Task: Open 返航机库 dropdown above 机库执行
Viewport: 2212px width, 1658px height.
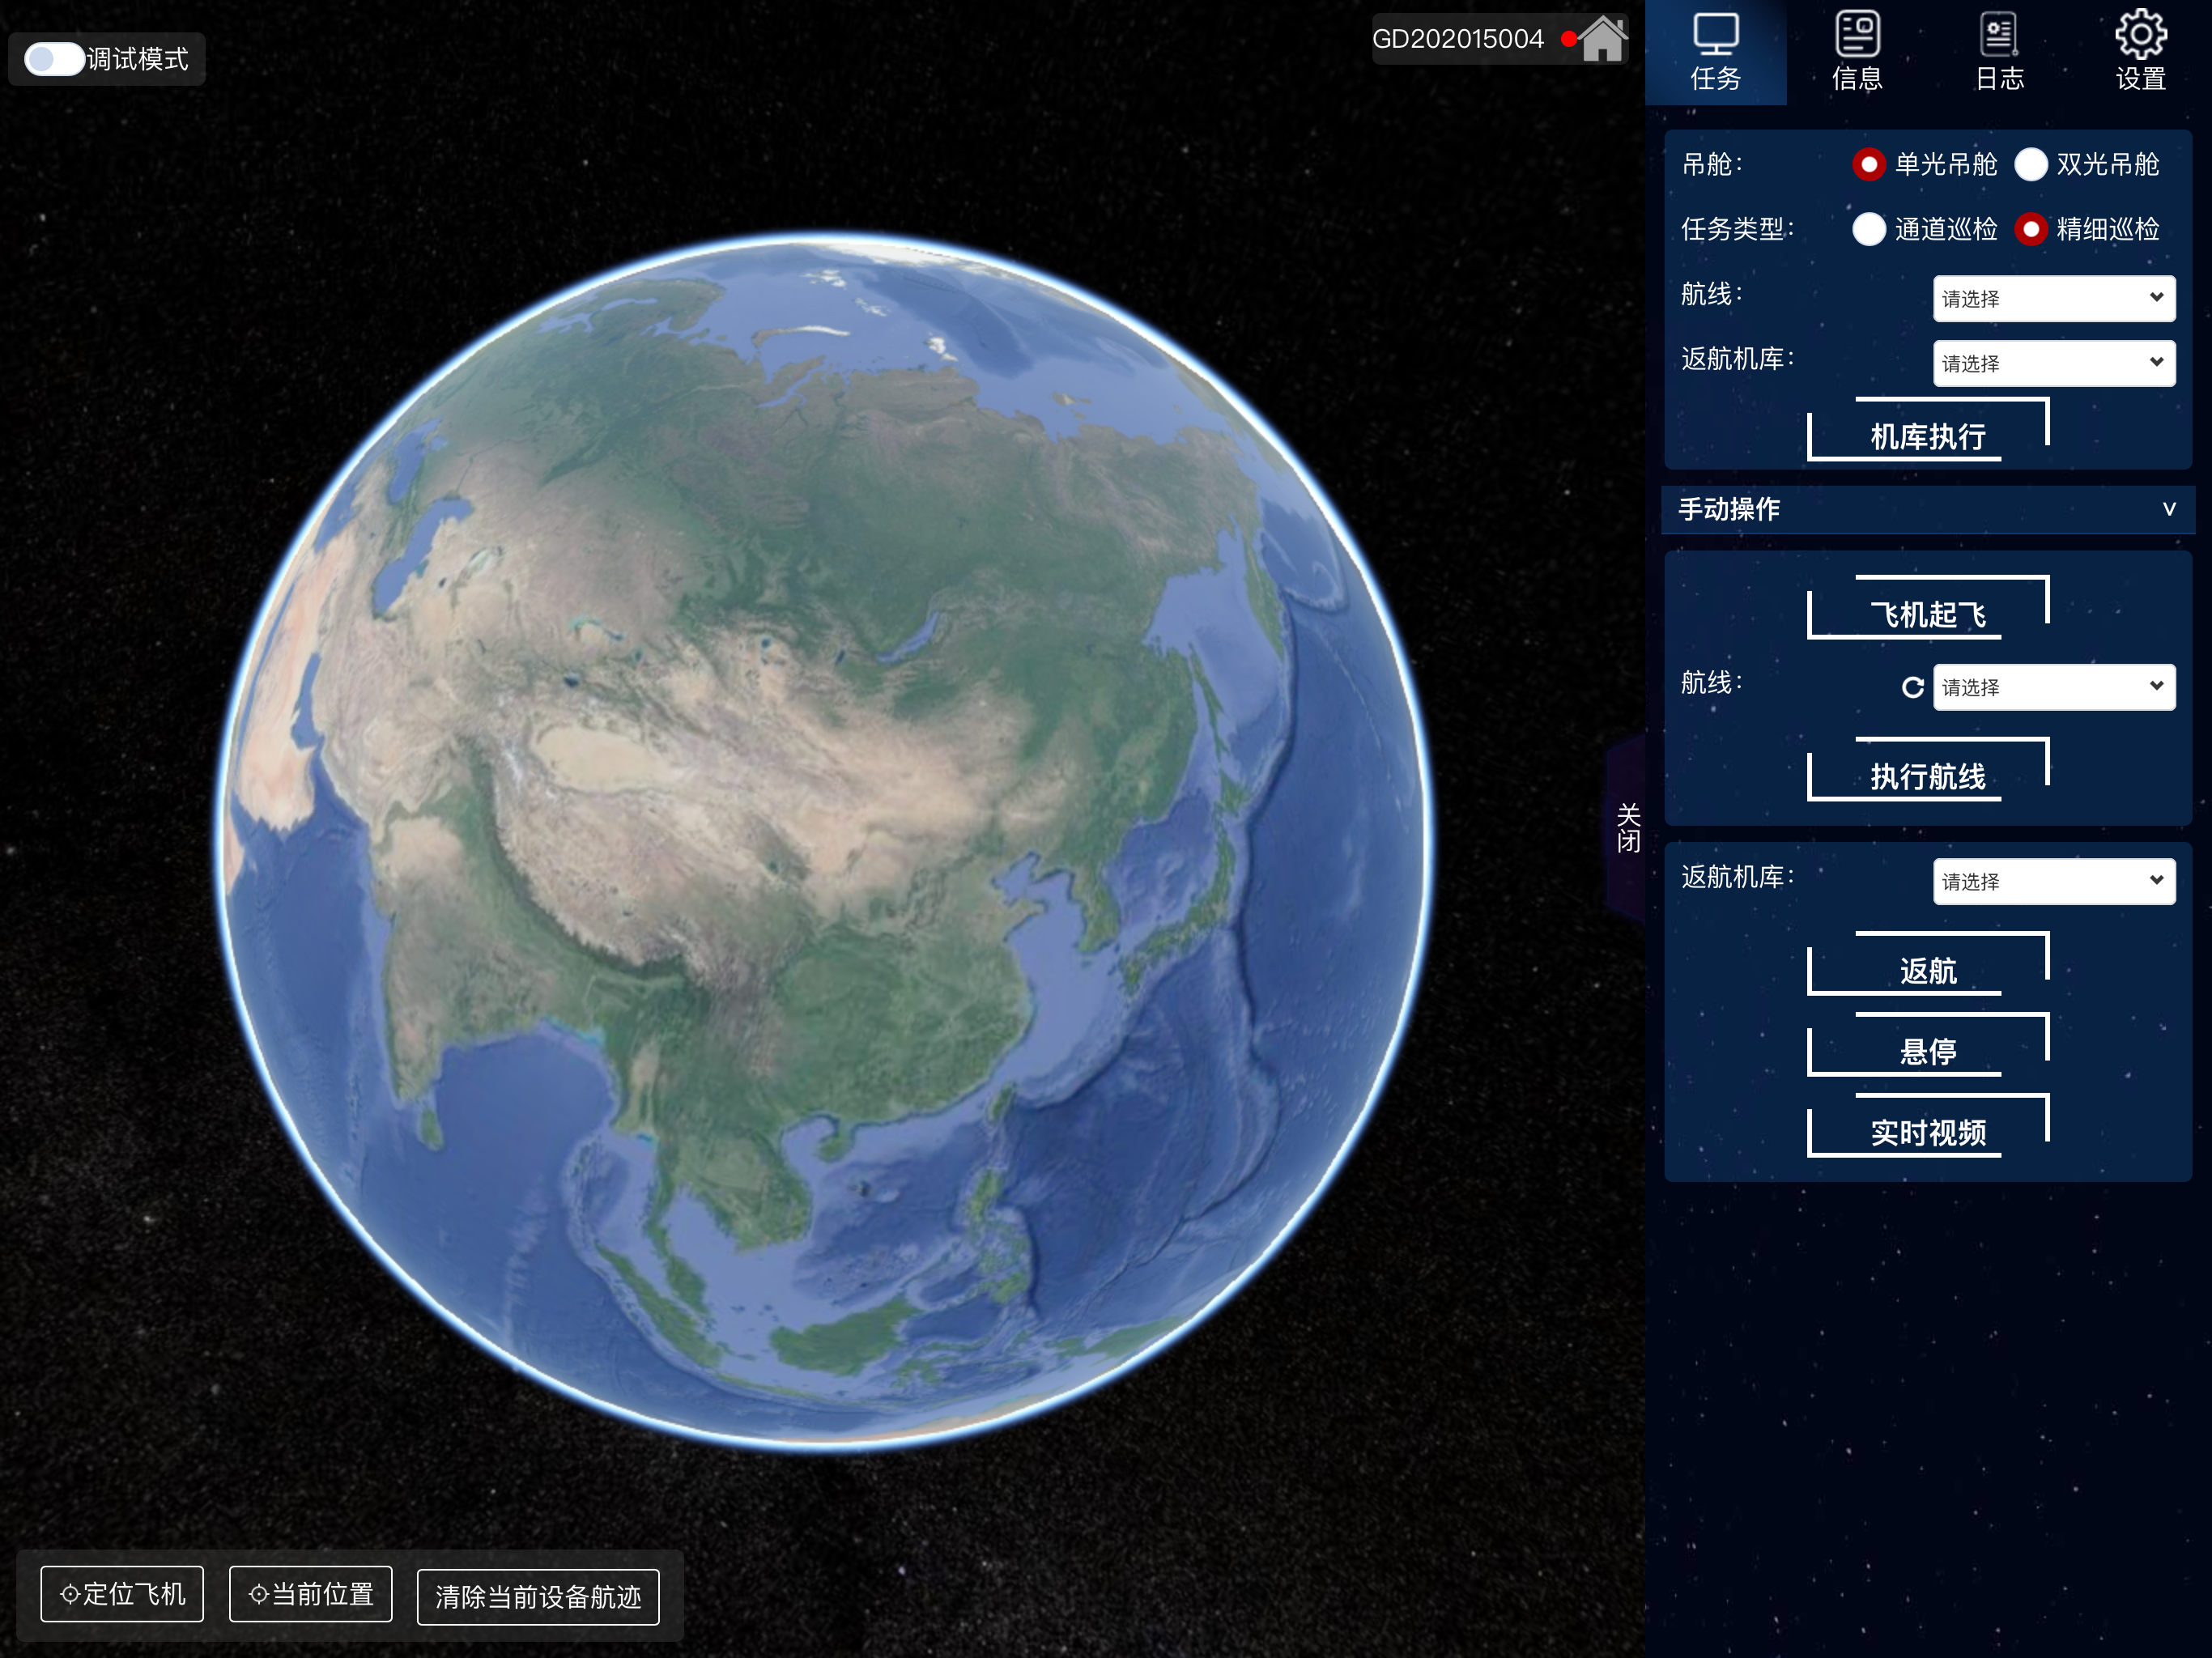Action: tap(2054, 363)
